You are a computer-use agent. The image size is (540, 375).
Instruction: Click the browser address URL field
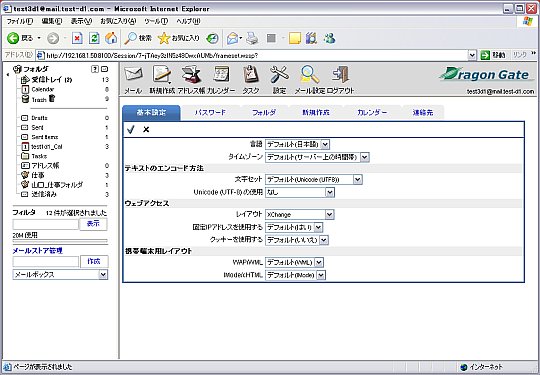pyautogui.click(x=252, y=55)
